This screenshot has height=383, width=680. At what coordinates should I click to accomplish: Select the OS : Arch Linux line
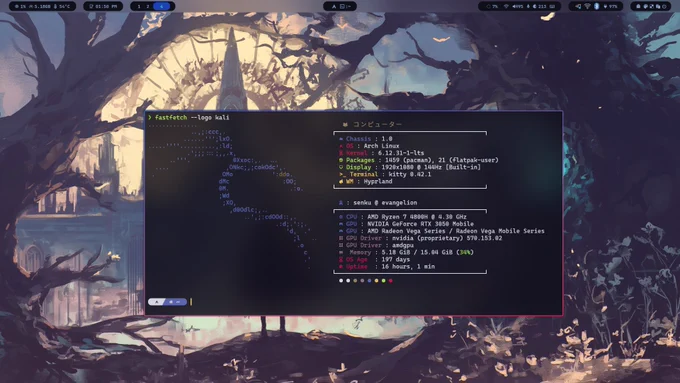[369, 146]
